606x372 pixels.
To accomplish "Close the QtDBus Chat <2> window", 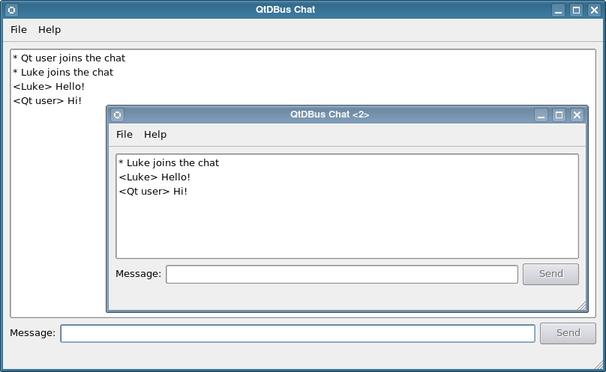I will (577, 115).
